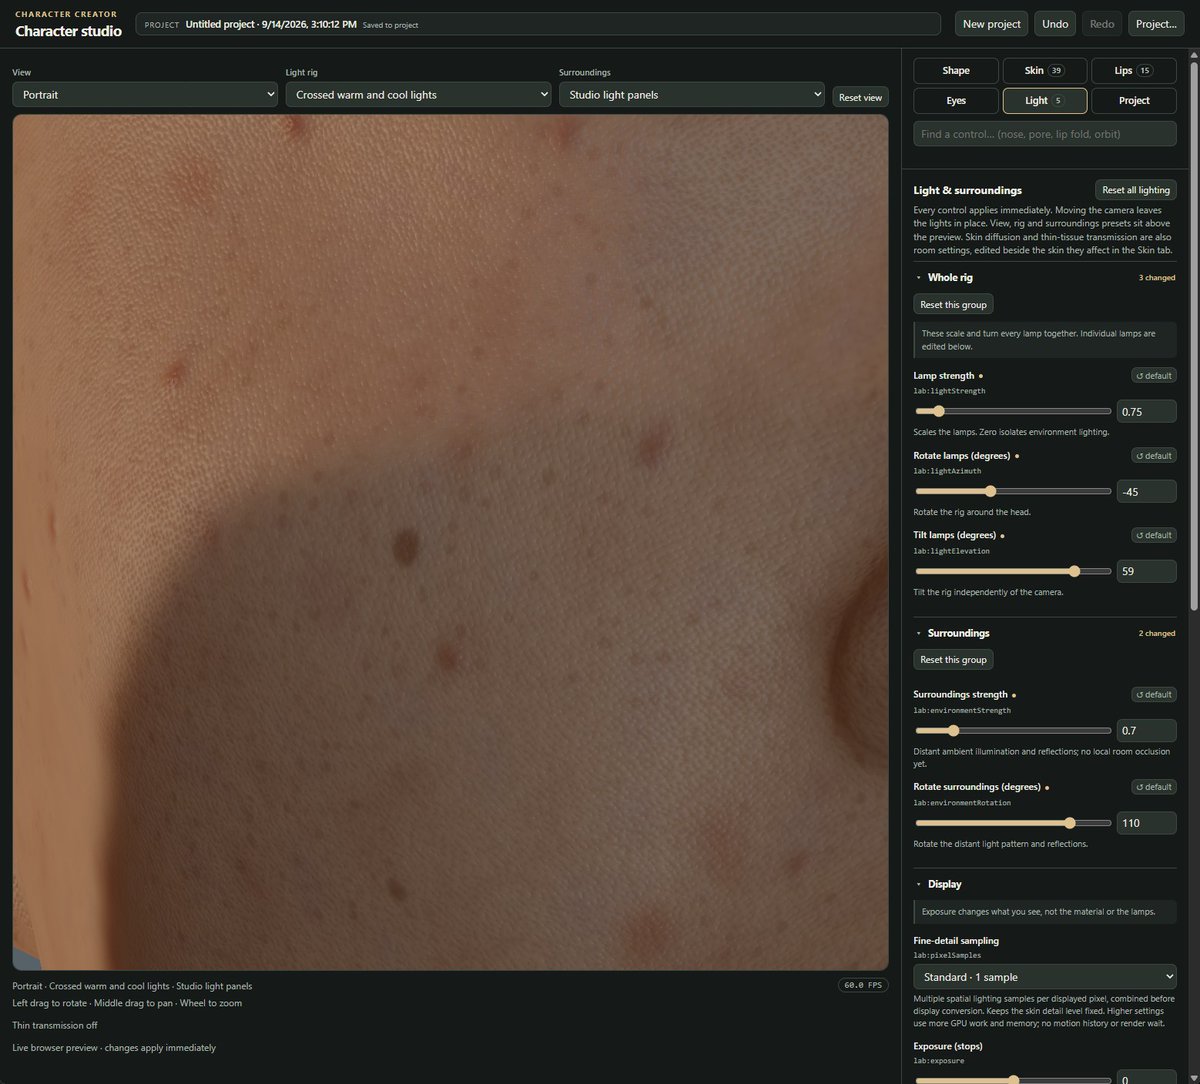This screenshot has width=1200, height=1084.
Task: Open the Fine-detail sampling dropdown
Action: (x=1045, y=977)
